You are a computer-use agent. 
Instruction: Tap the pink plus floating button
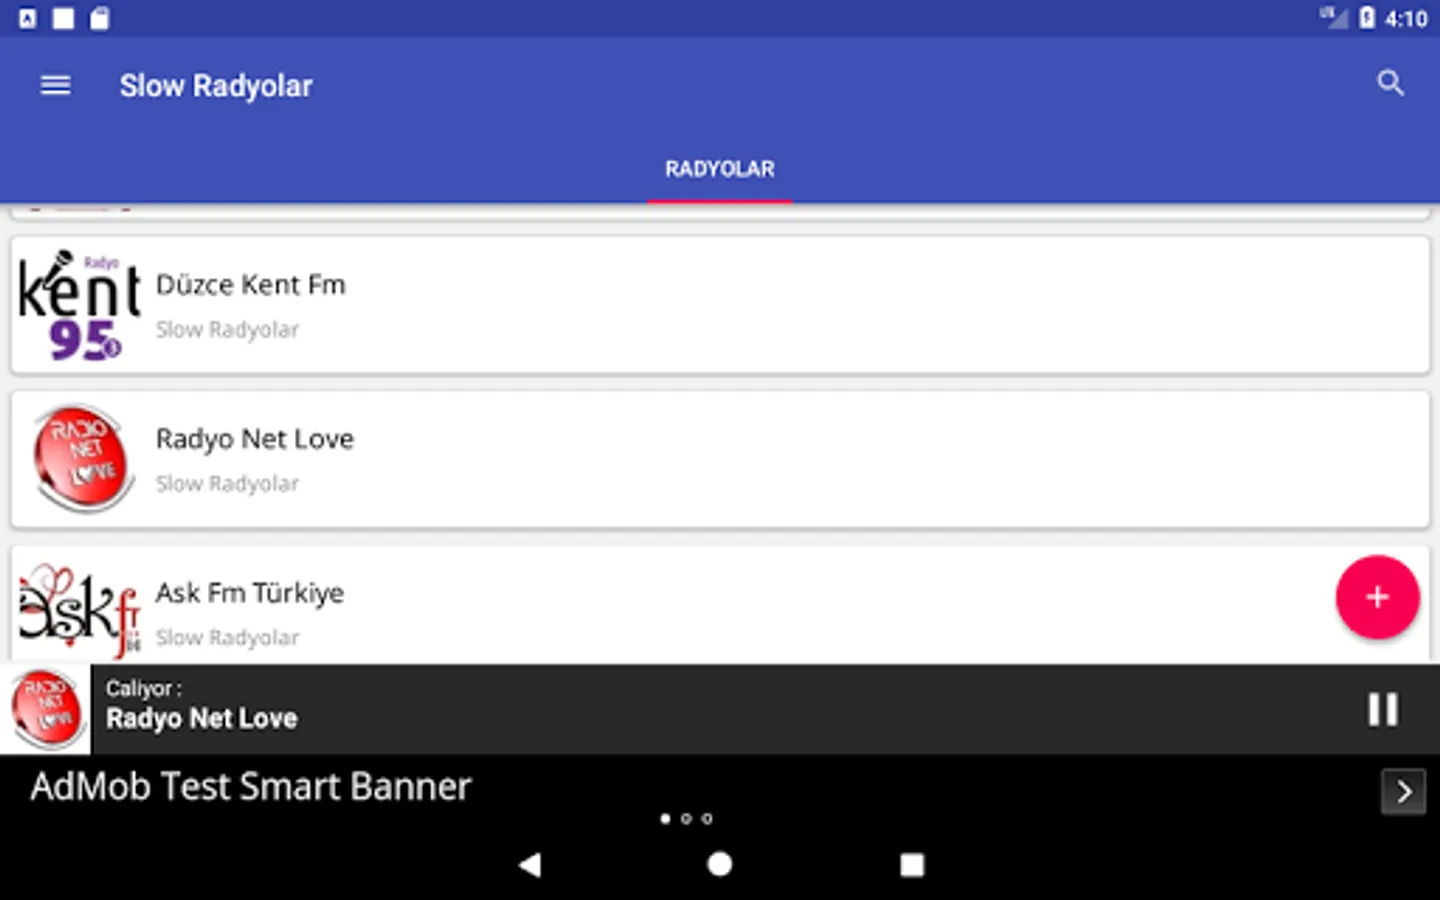tap(1377, 597)
